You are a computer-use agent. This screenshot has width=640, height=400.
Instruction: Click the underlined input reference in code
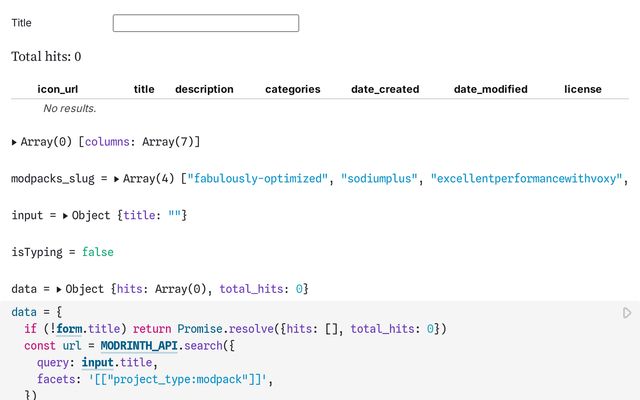click(98, 362)
